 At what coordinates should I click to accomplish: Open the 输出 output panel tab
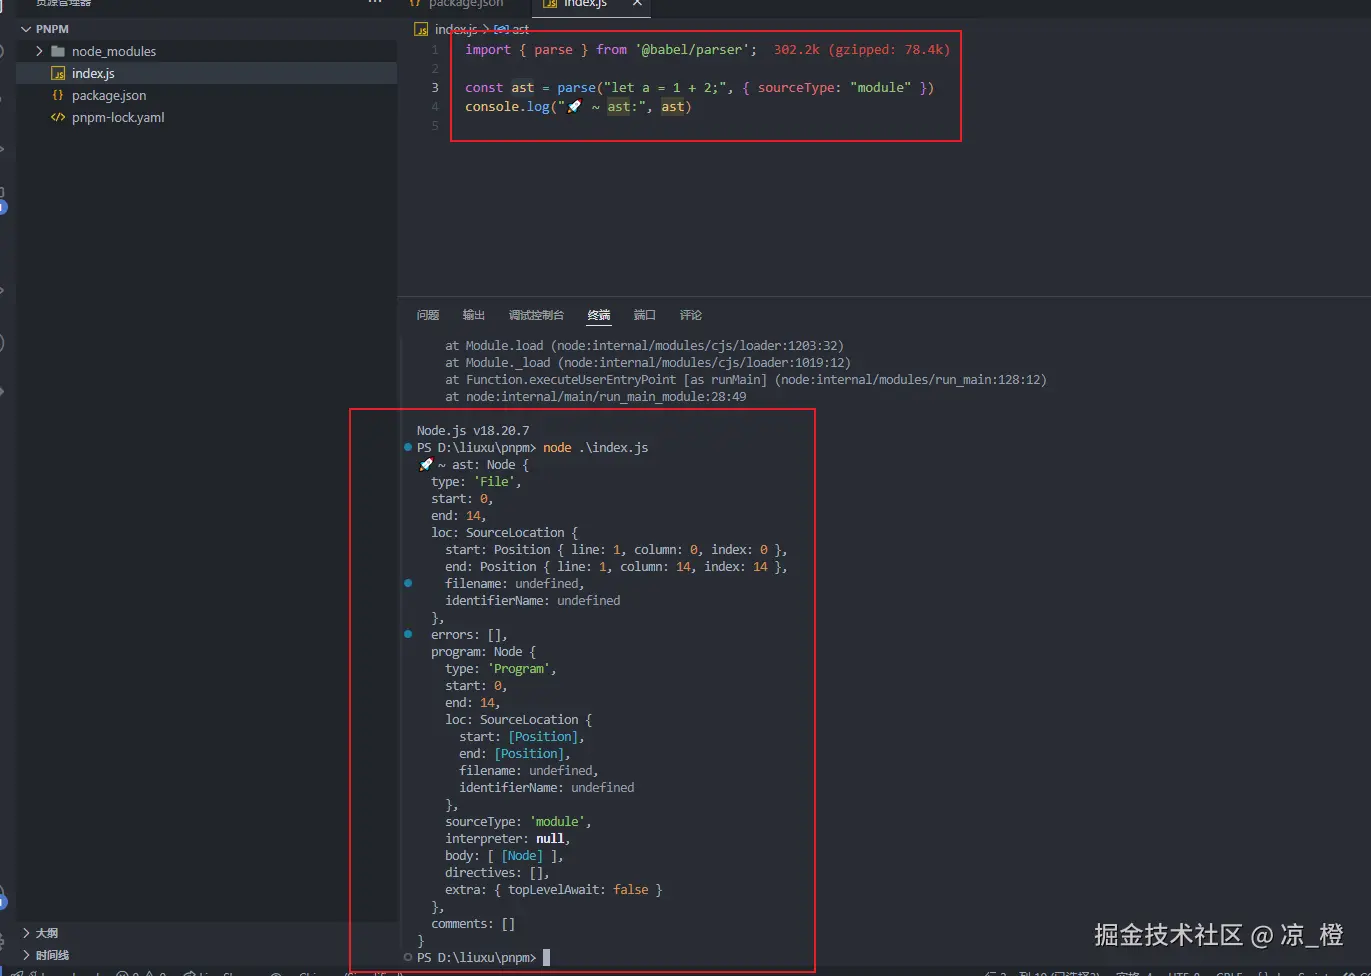tap(474, 315)
